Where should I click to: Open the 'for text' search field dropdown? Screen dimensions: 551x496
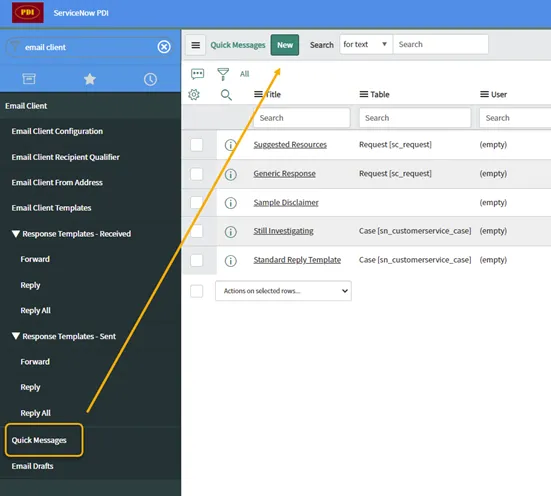click(365, 44)
